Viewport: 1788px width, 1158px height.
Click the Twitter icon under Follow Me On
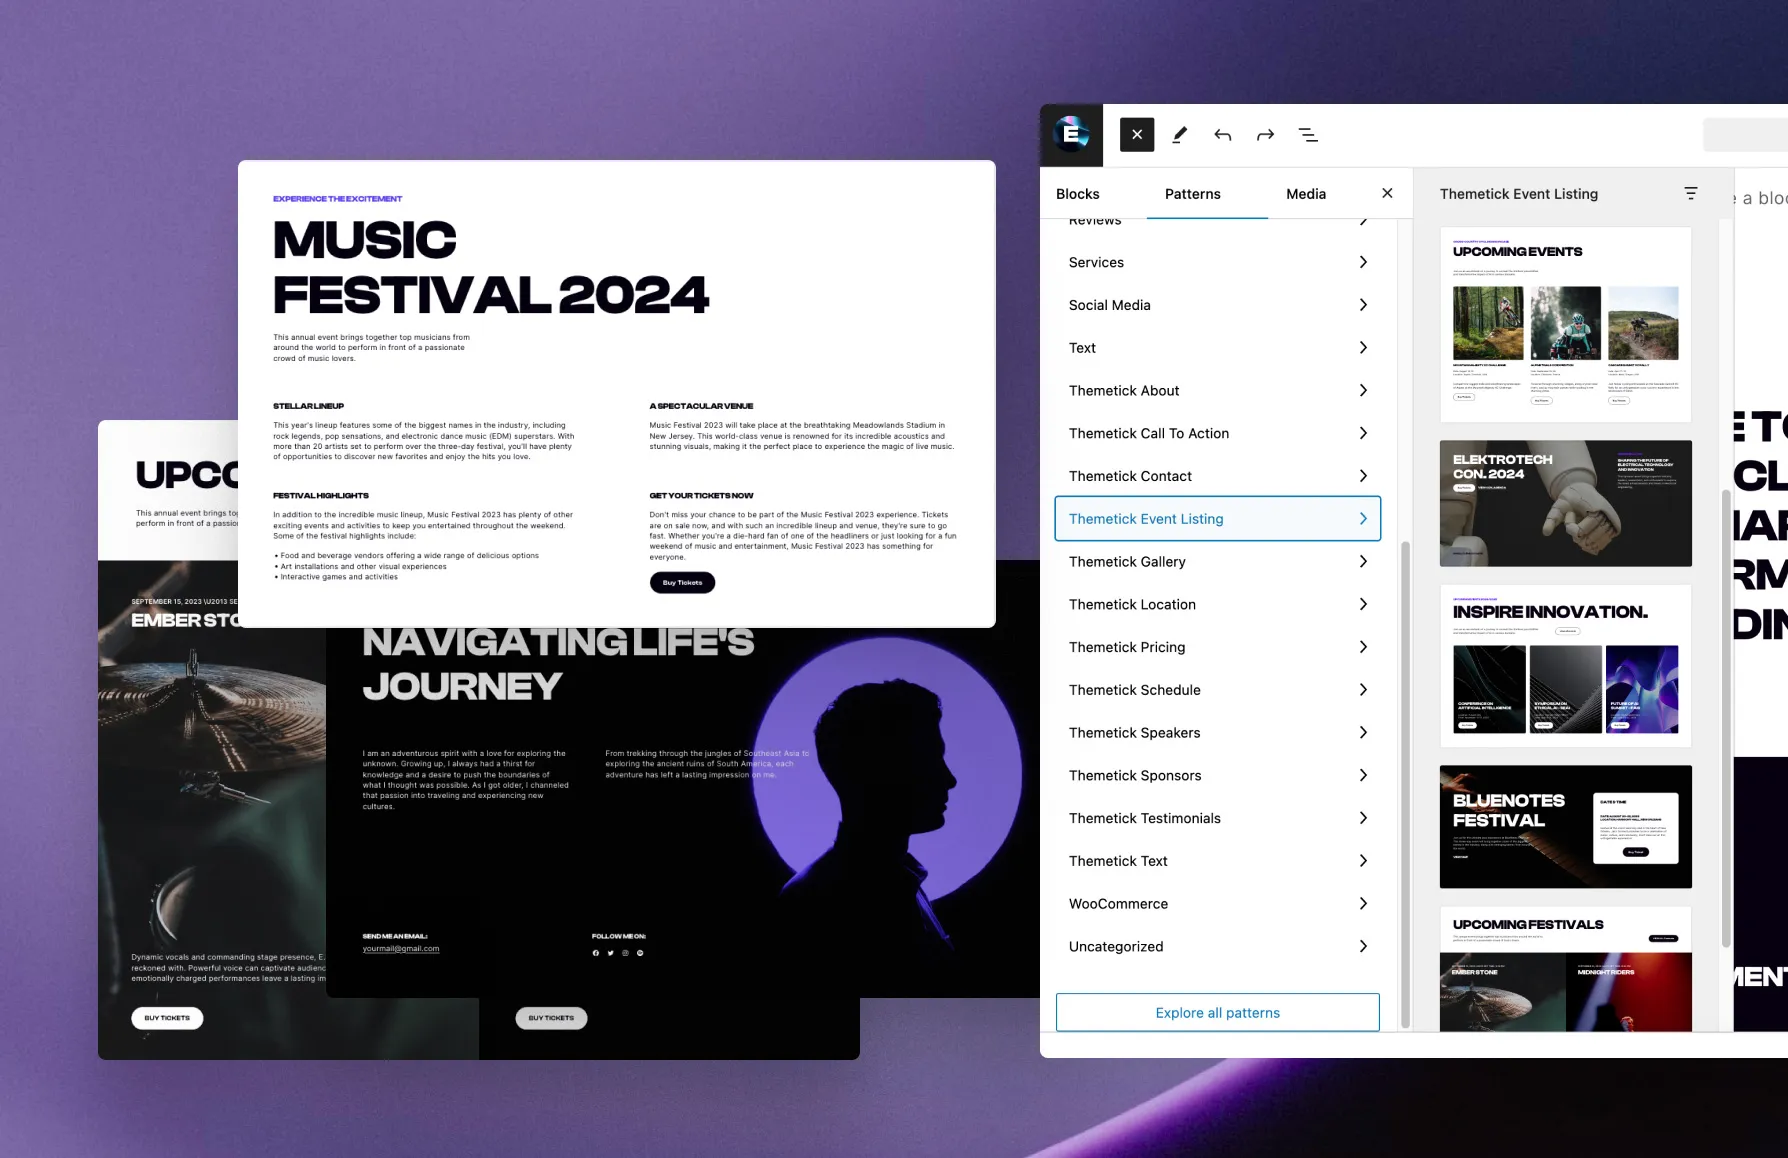[x=611, y=953]
